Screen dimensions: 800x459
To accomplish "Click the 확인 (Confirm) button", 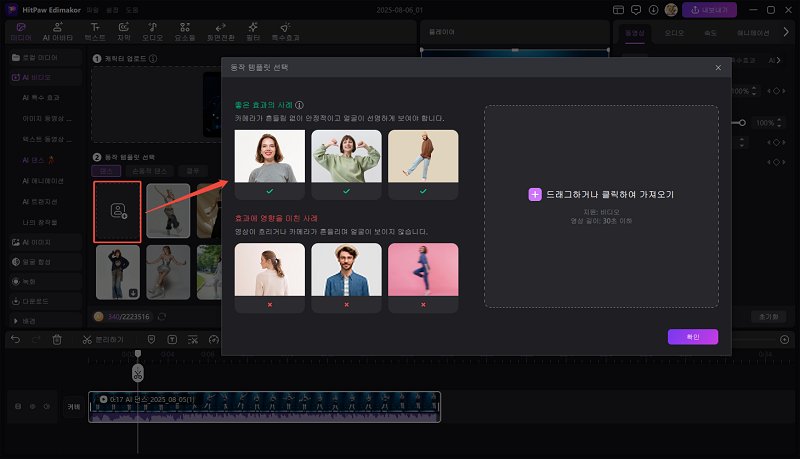I will (693, 337).
